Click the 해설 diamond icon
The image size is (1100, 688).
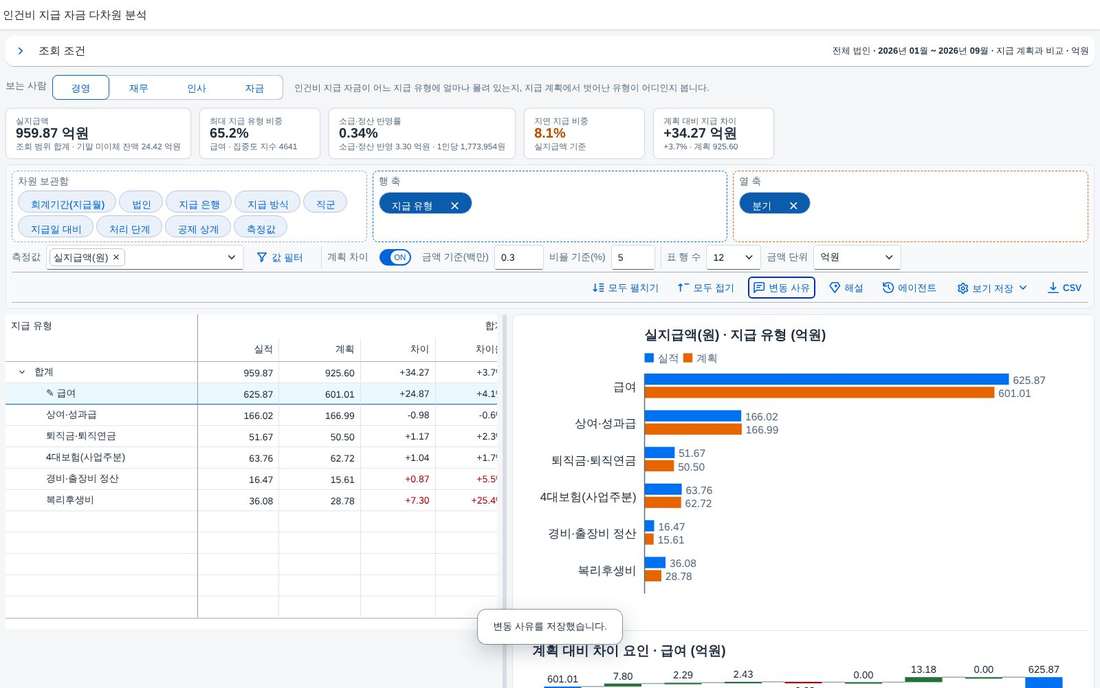pyautogui.click(x=834, y=288)
